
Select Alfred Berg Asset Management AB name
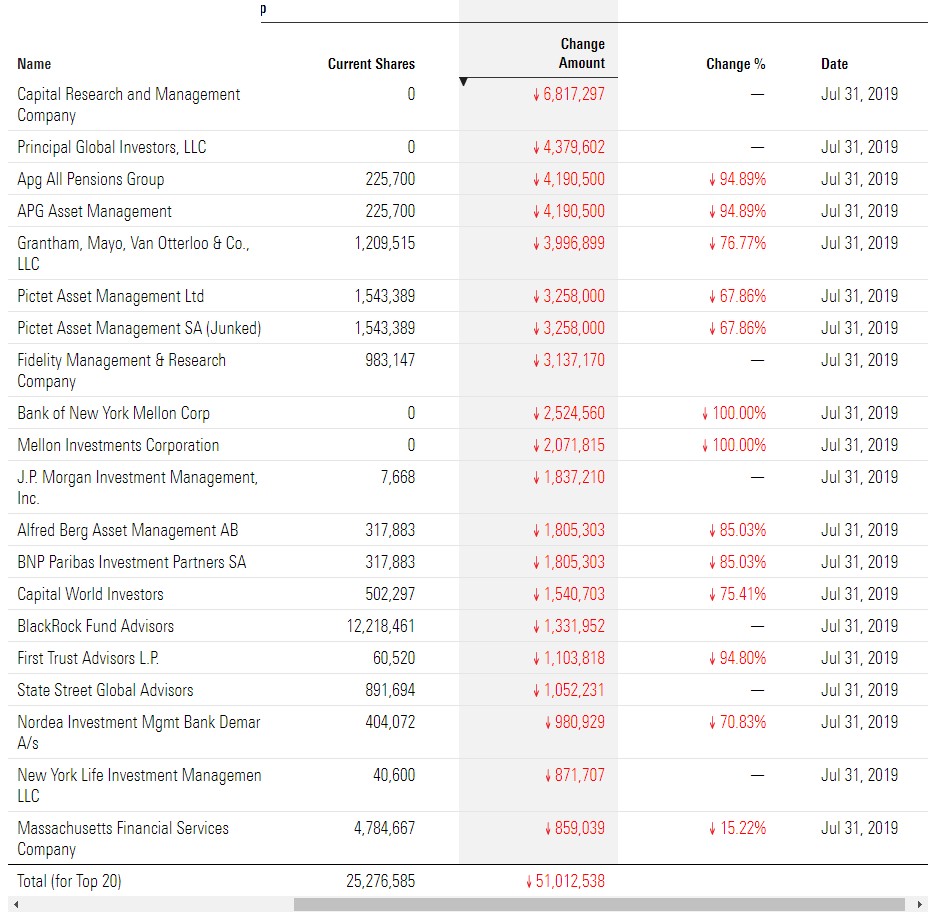pos(128,530)
